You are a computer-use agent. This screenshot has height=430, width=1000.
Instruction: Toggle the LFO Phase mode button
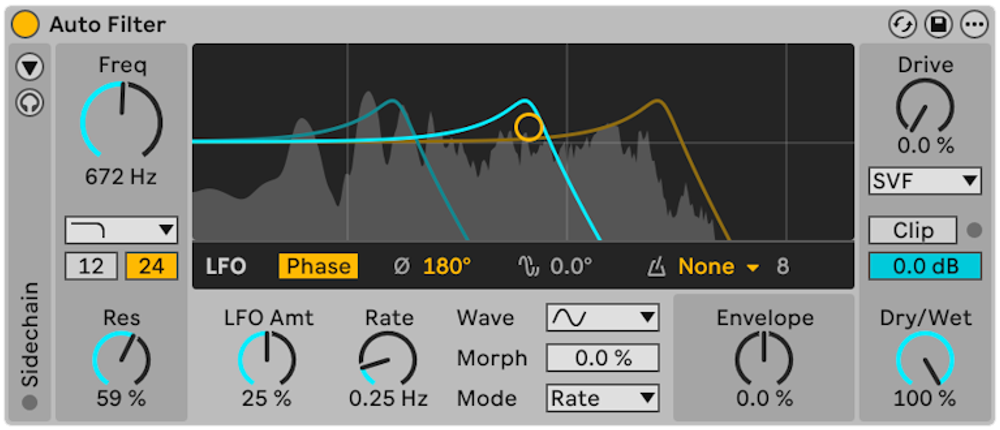click(x=318, y=267)
